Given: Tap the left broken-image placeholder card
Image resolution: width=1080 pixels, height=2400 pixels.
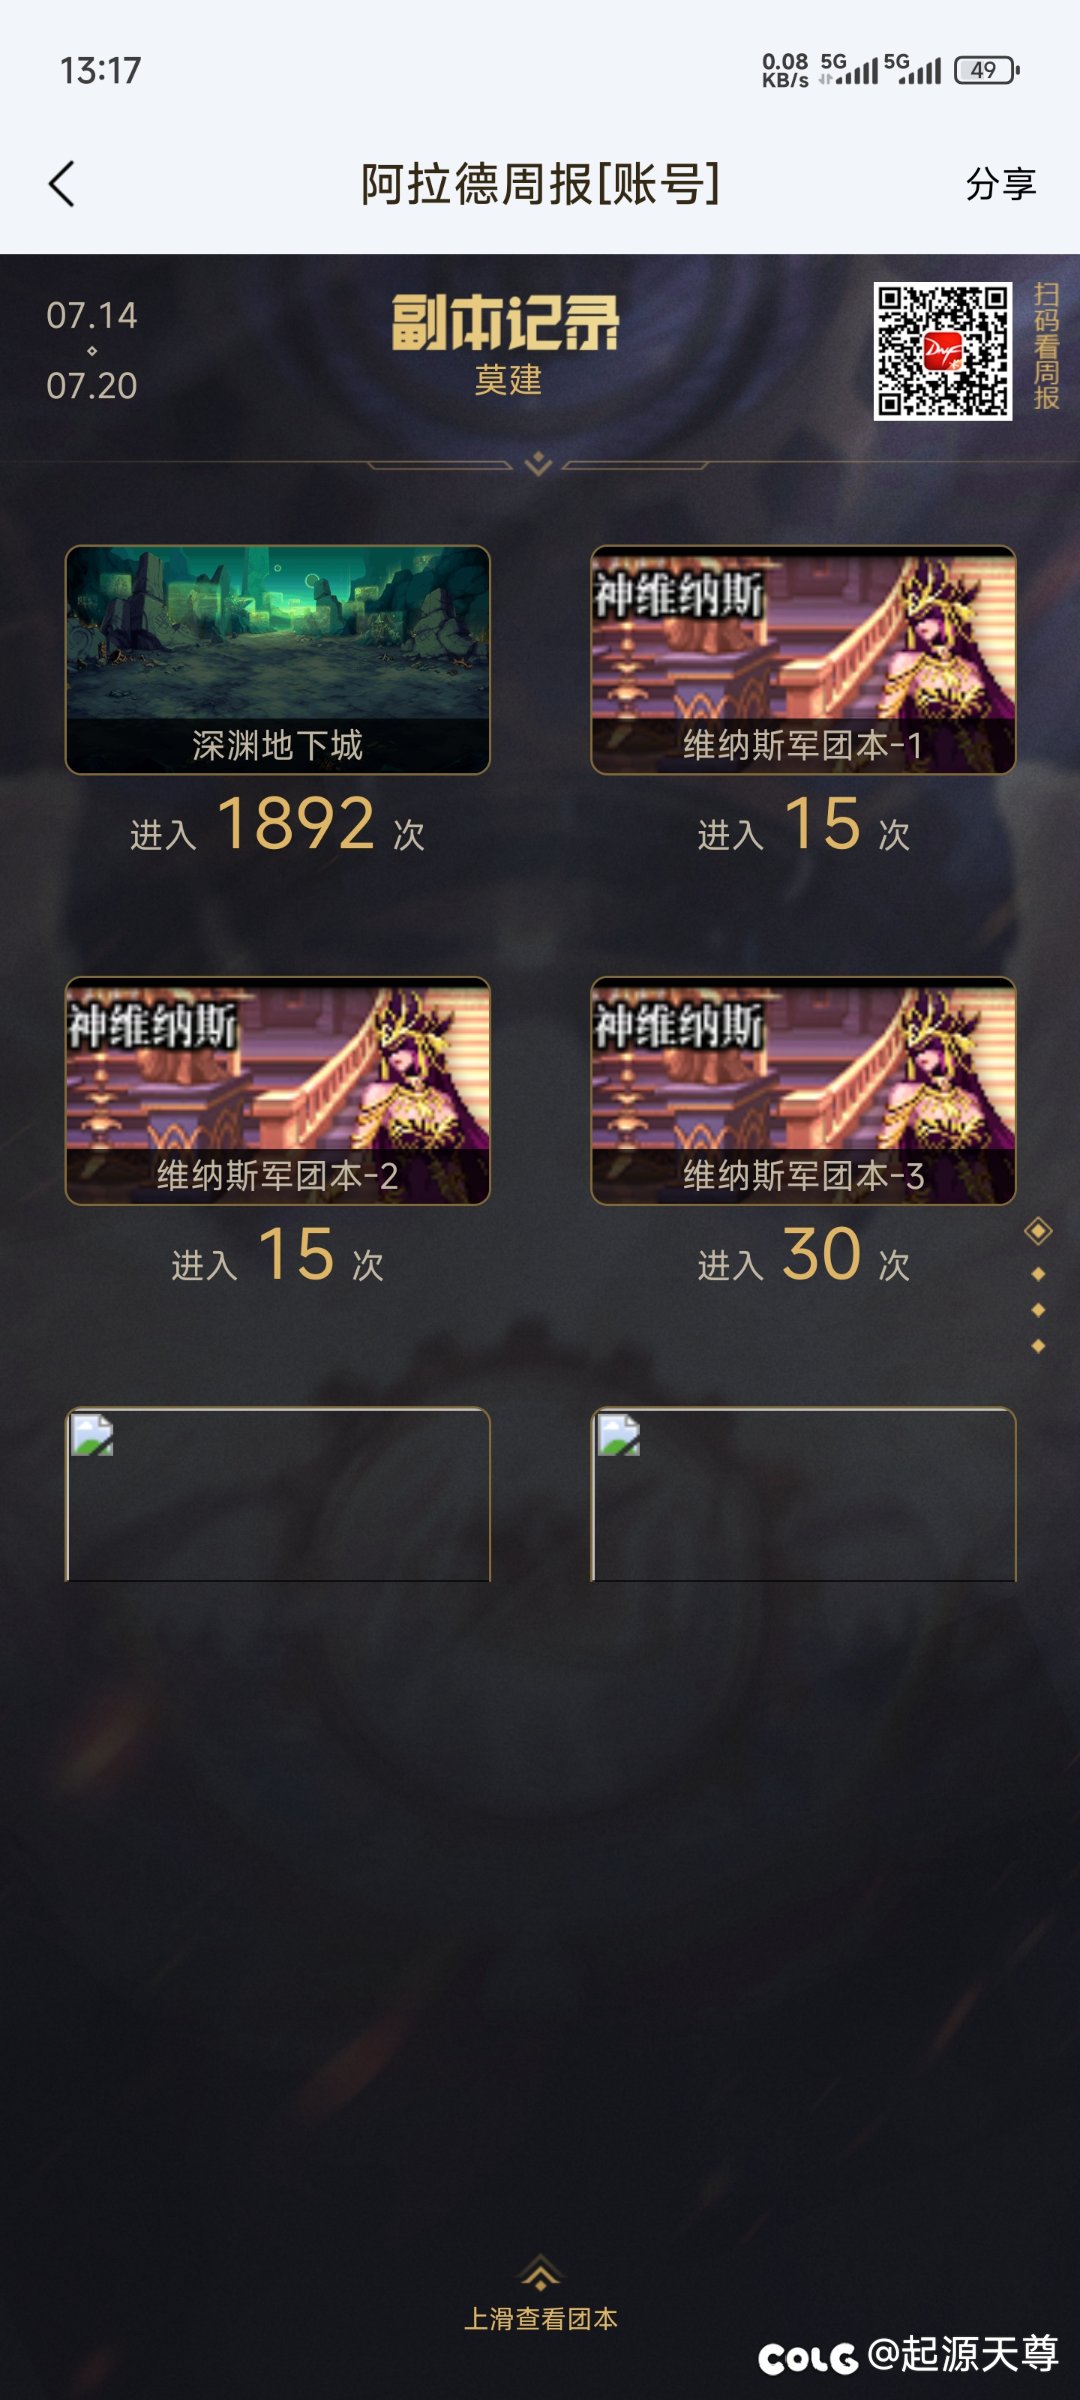Looking at the screenshot, I should [x=278, y=1494].
